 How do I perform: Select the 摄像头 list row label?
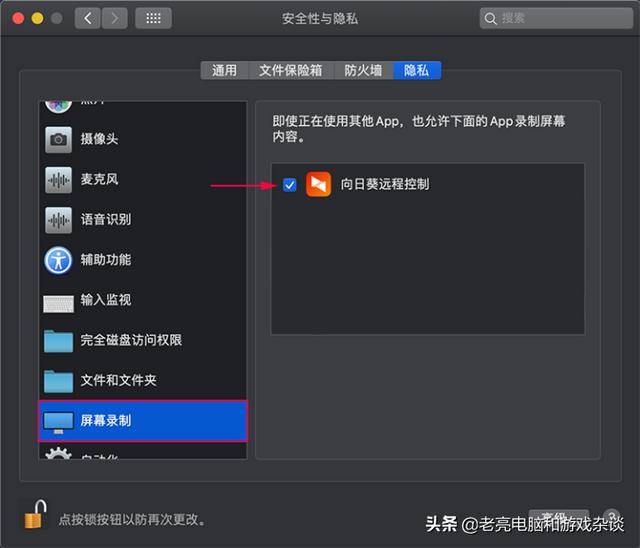[99, 139]
